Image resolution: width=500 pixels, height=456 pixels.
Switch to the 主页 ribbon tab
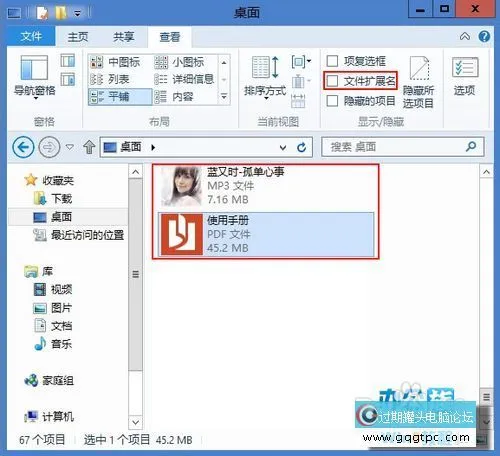[78, 37]
